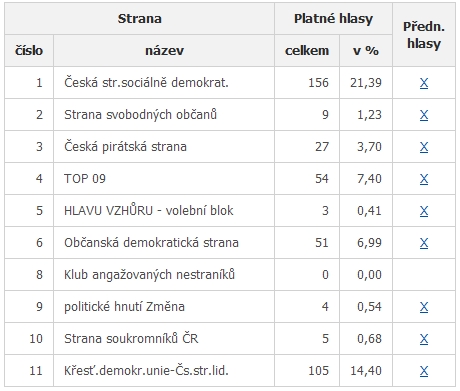This screenshot has width=460, height=391.
Task: Open X link for Česká str.sociálně demokrat.
Action: click(x=424, y=83)
